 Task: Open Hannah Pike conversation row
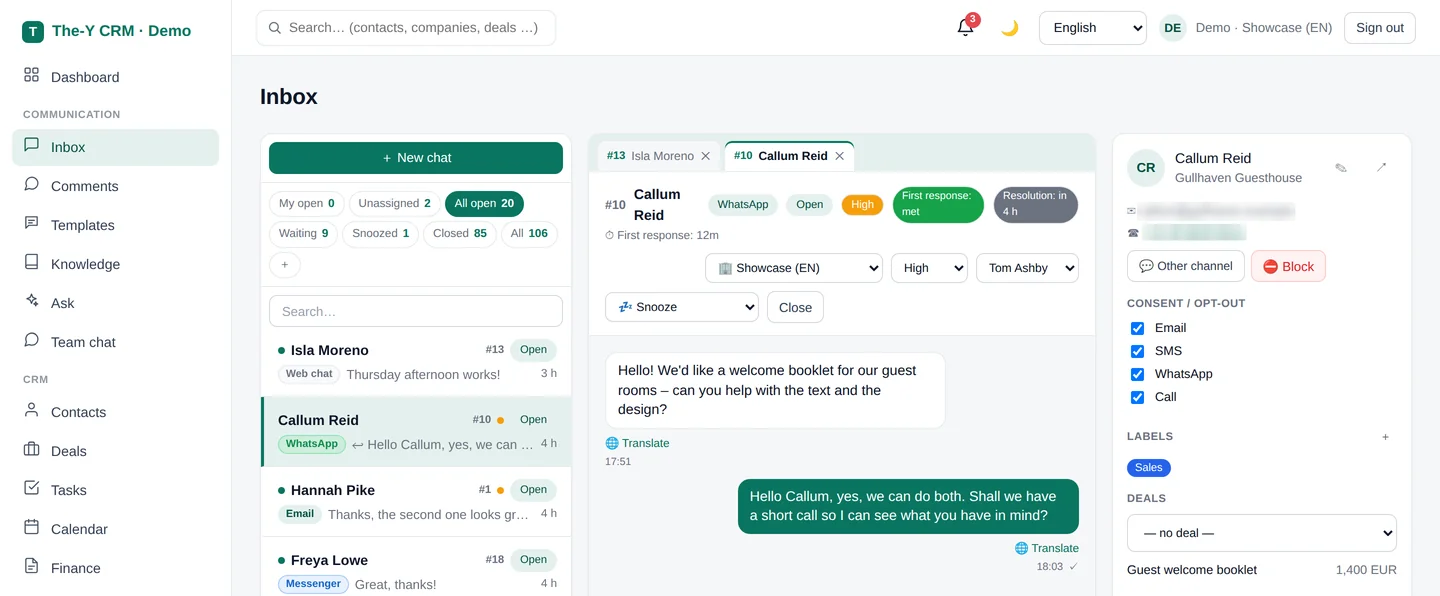pos(416,502)
